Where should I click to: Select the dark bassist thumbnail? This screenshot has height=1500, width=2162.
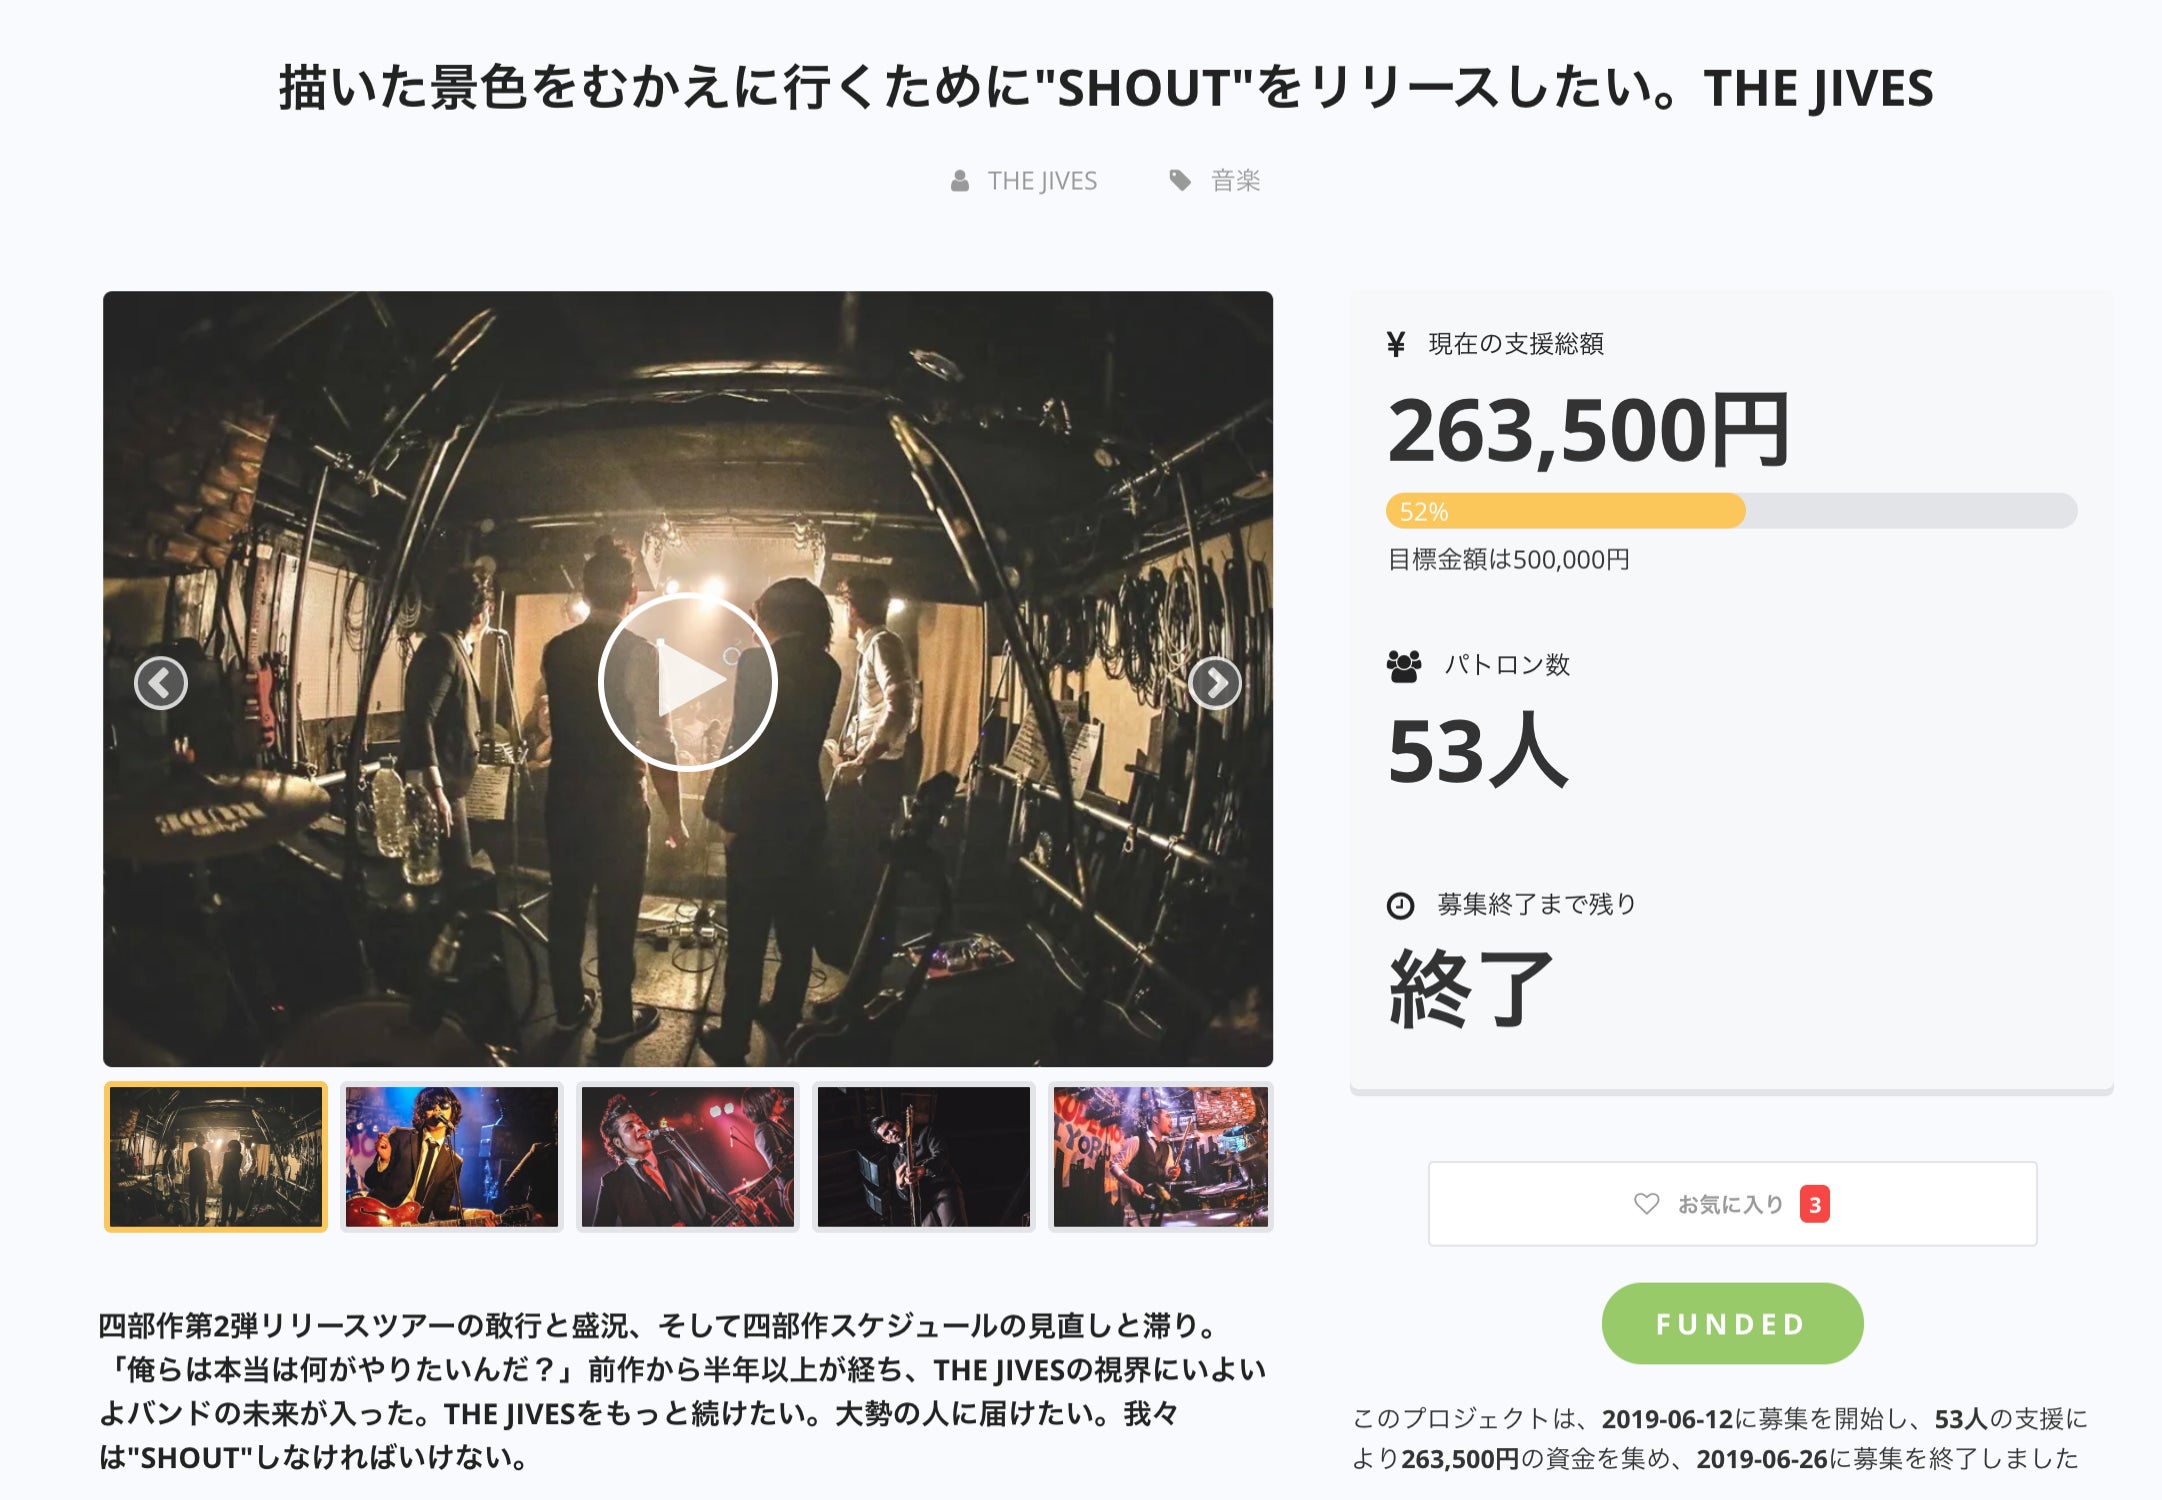pyautogui.click(x=924, y=1157)
